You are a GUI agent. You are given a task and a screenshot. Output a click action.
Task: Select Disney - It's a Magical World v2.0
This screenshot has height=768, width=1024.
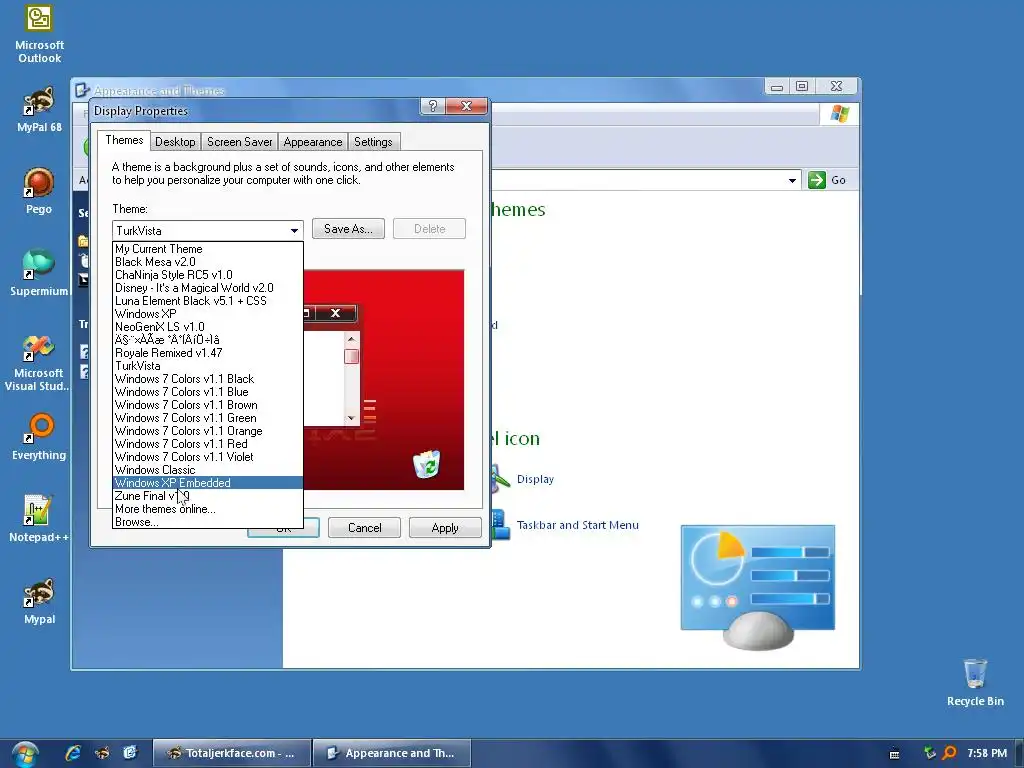[x=208, y=288]
